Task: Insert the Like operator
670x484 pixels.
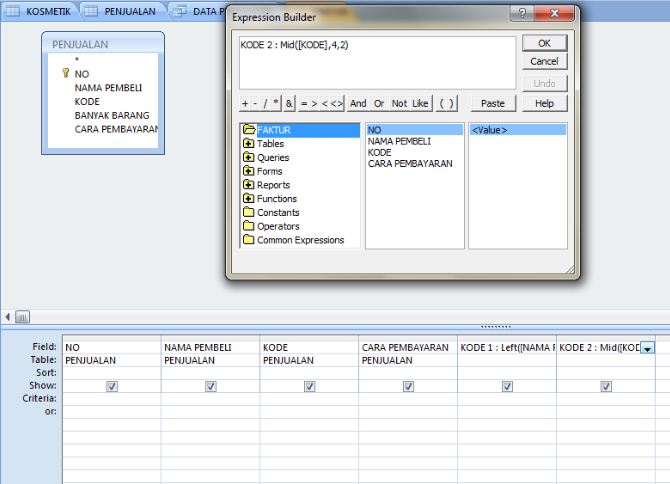Action: [420, 103]
